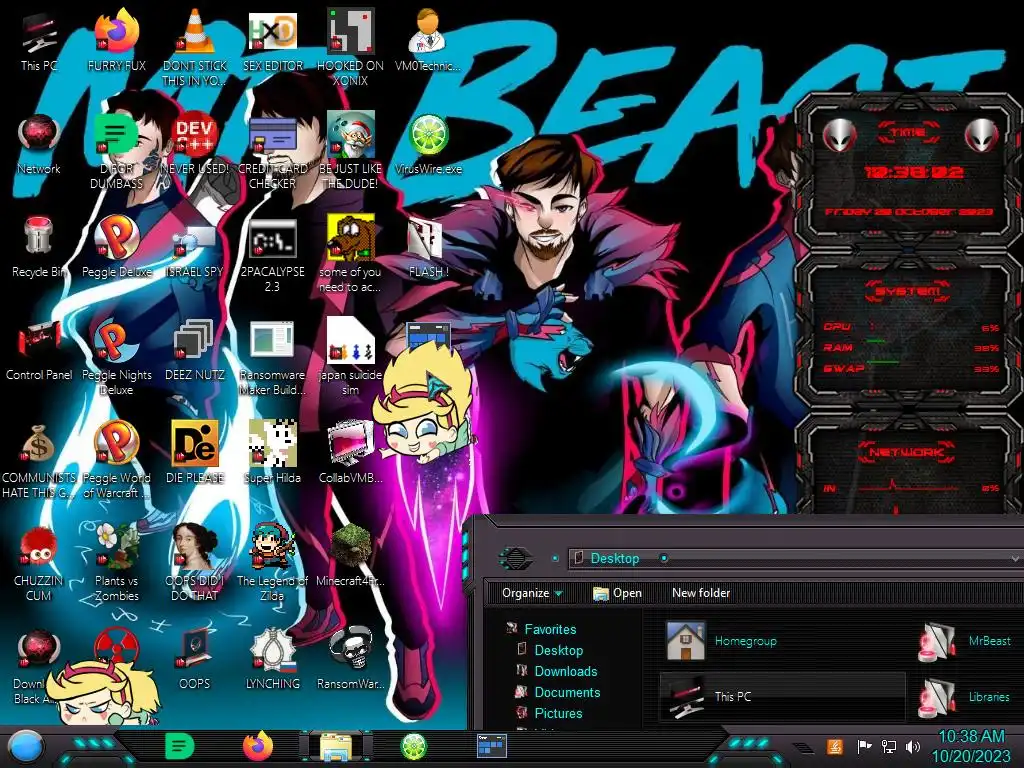
Task: Select the Minecraft4Fr... grass block icon
Action: [350, 556]
